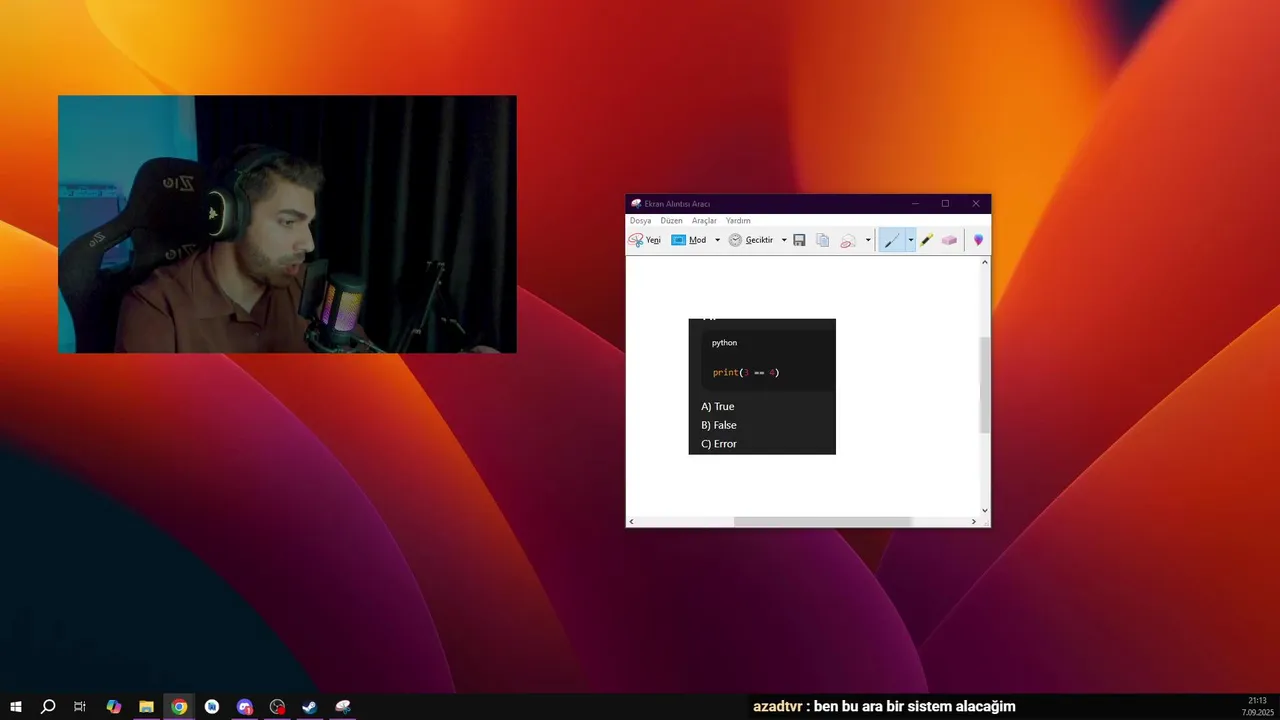Click the Mod snip type button
This screenshot has height=720, width=1280.
[x=689, y=240]
